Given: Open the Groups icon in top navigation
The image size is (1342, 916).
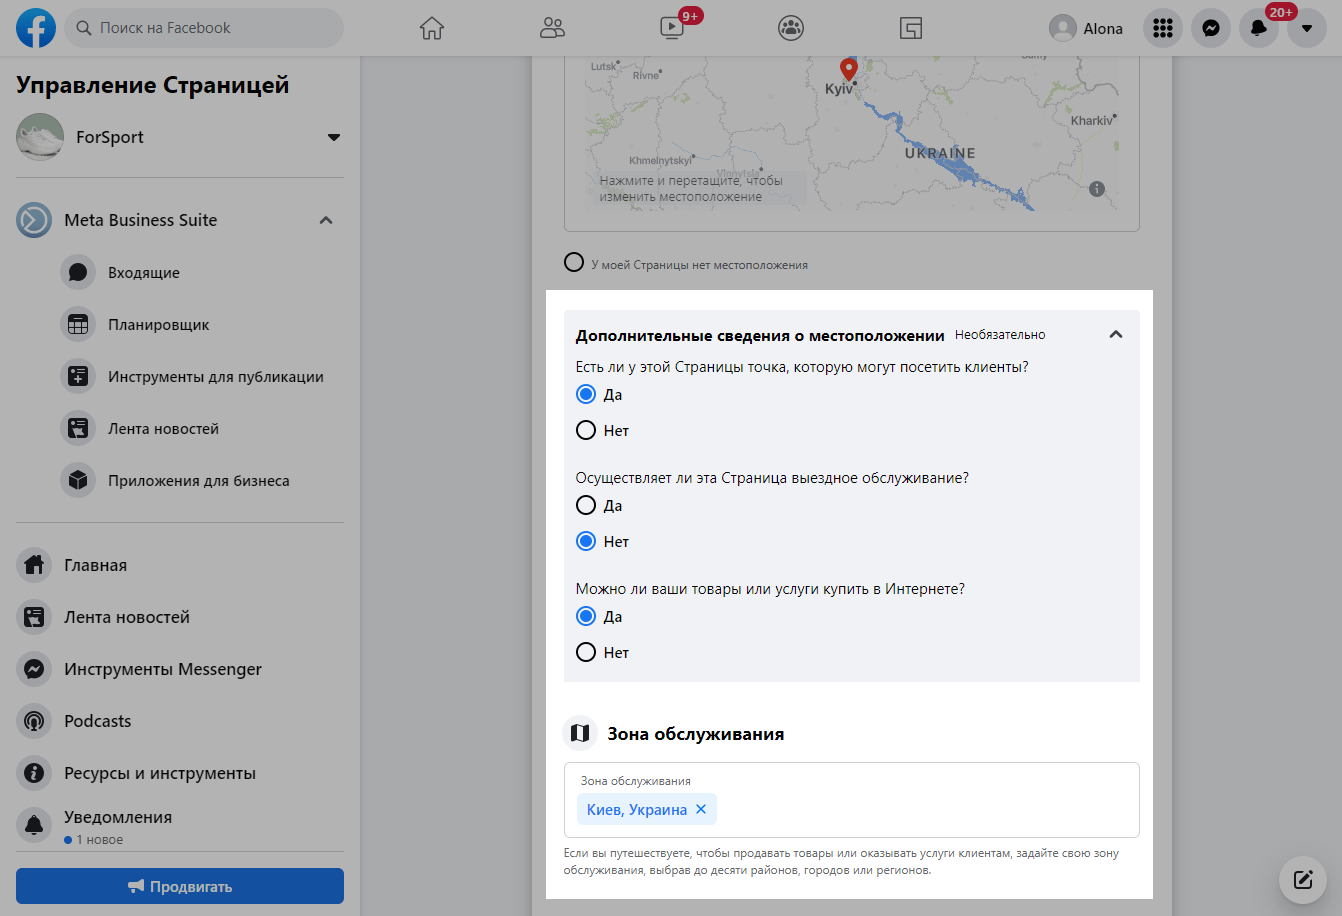Looking at the screenshot, I should tap(791, 28).
